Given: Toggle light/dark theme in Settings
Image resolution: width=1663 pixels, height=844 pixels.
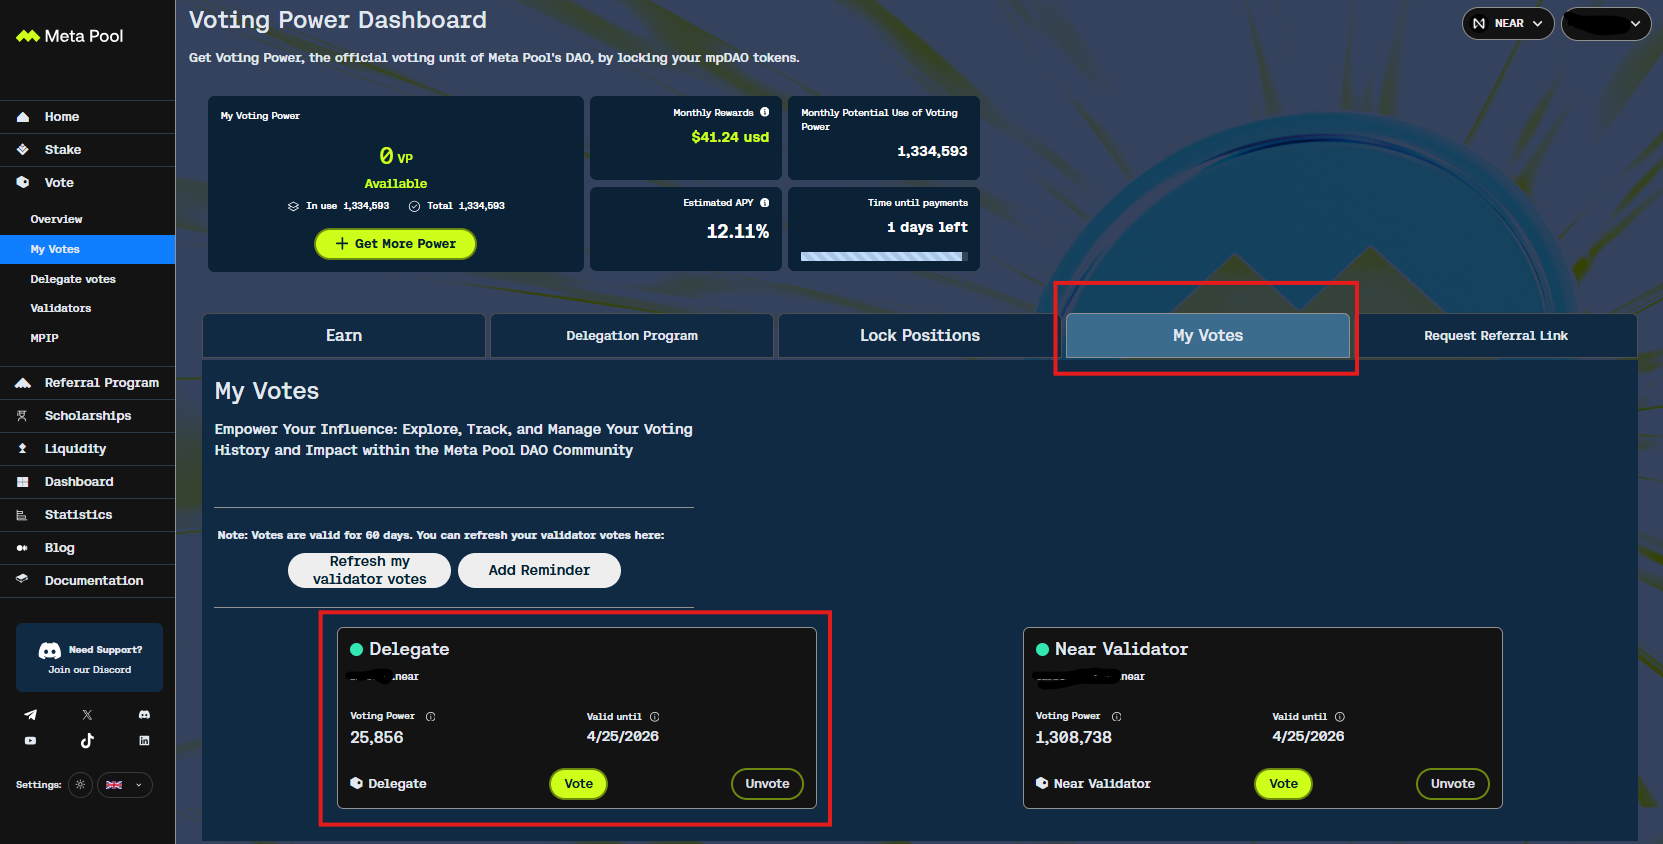Looking at the screenshot, I should pos(81,785).
